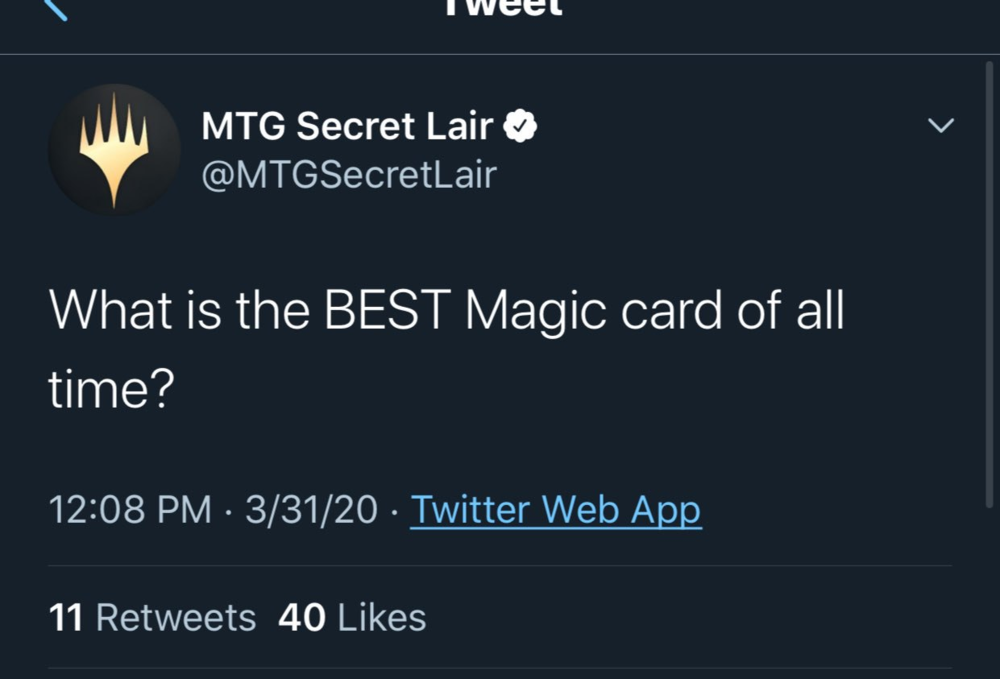Open the MTG Secret Lair display name
Screen dimensions: 1000x679
point(347,126)
